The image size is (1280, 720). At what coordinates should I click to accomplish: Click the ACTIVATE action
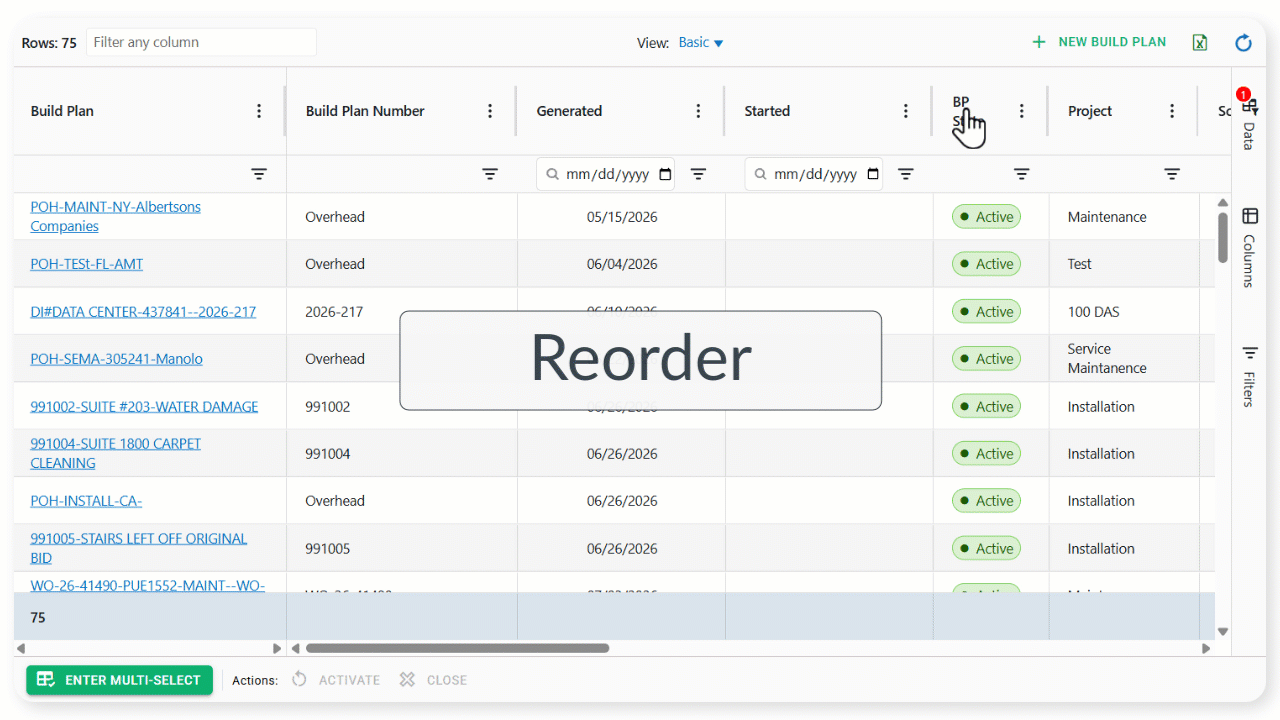[x=336, y=680]
